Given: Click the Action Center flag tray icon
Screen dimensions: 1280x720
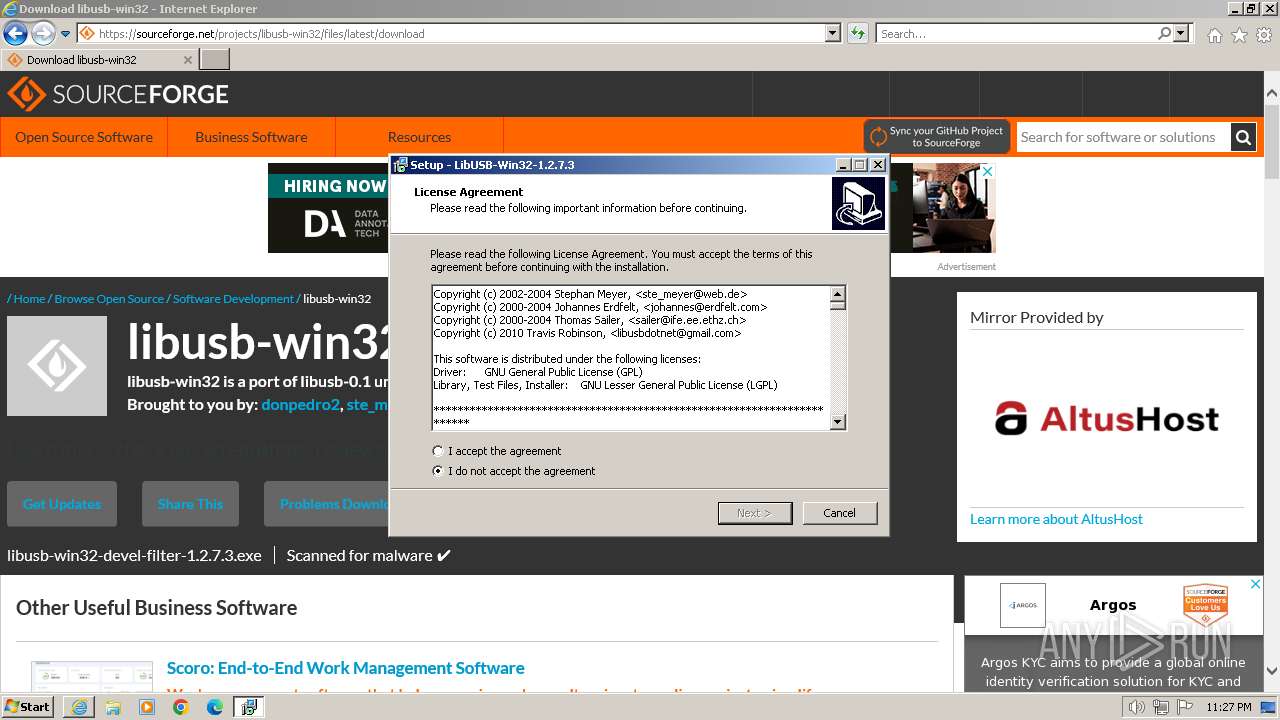Looking at the screenshot, I should pos(1185,707).
